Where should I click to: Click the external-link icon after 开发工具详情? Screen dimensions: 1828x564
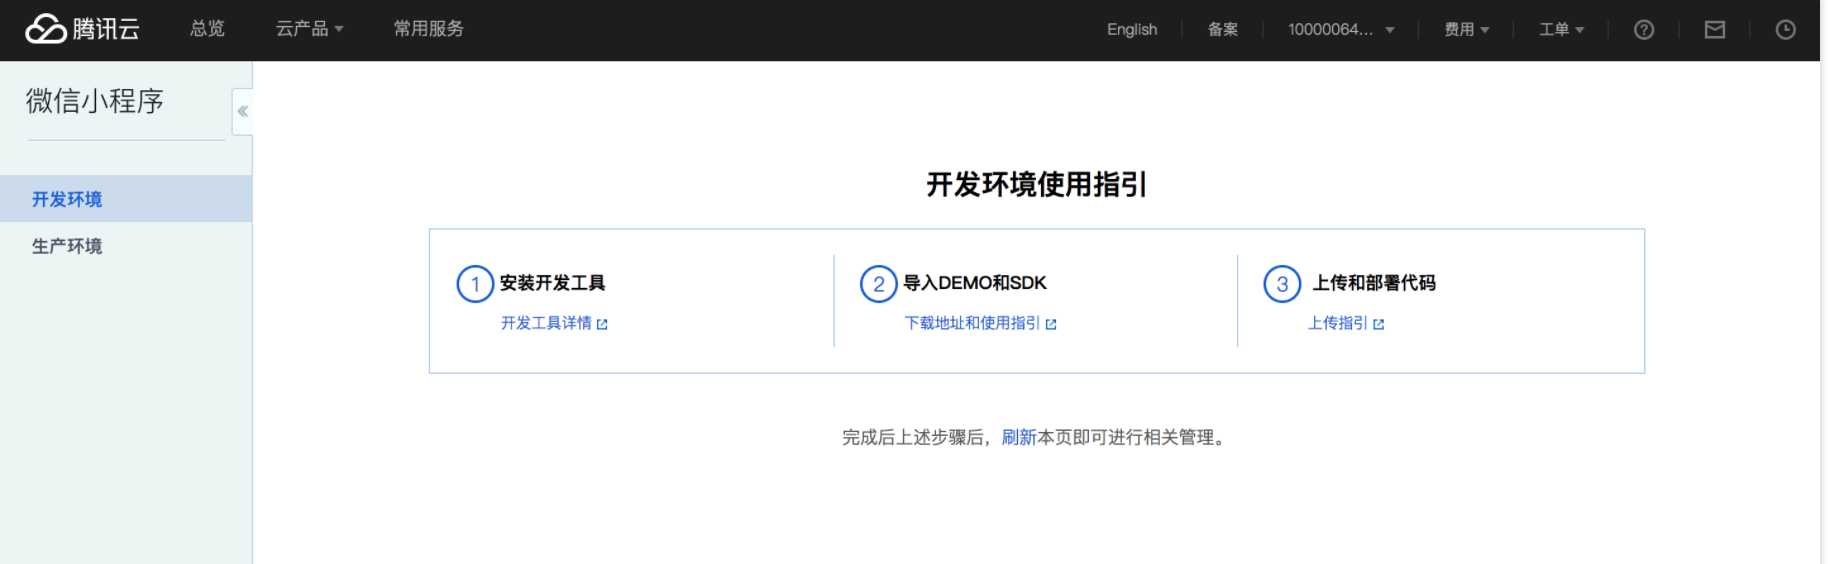602,324
